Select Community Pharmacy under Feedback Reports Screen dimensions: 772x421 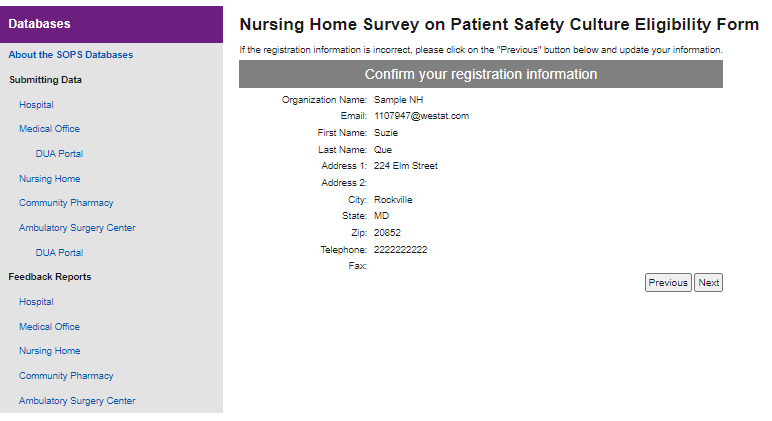[x=66, y=376]
